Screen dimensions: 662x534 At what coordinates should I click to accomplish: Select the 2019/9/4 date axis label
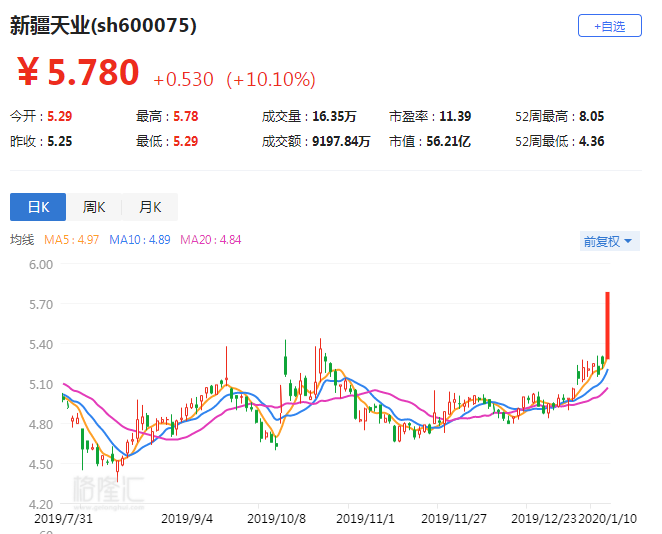click(187, 518)
